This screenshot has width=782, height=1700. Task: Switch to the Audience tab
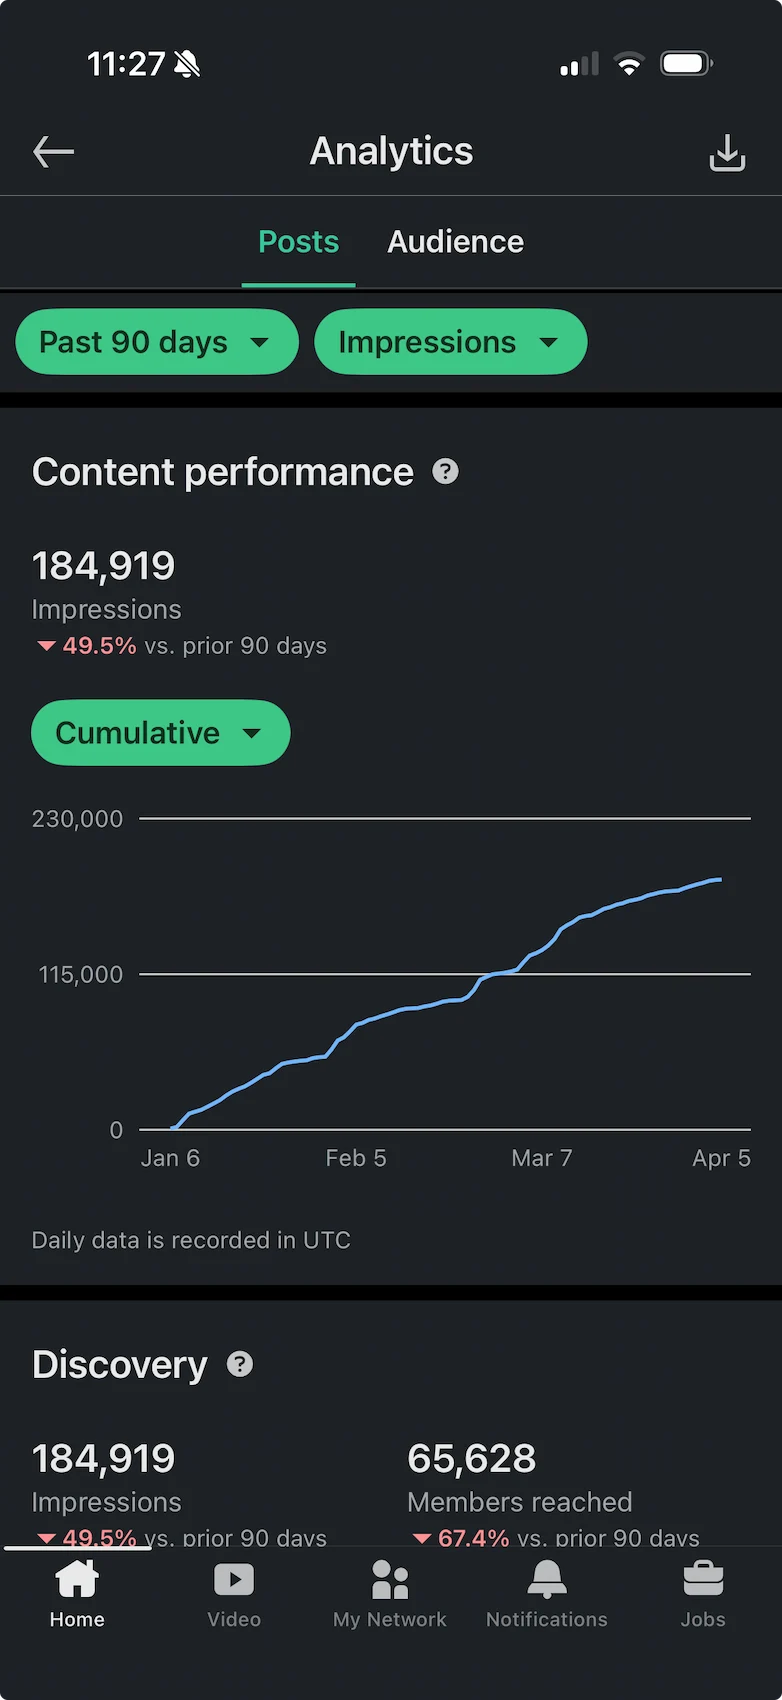[455, 241]
